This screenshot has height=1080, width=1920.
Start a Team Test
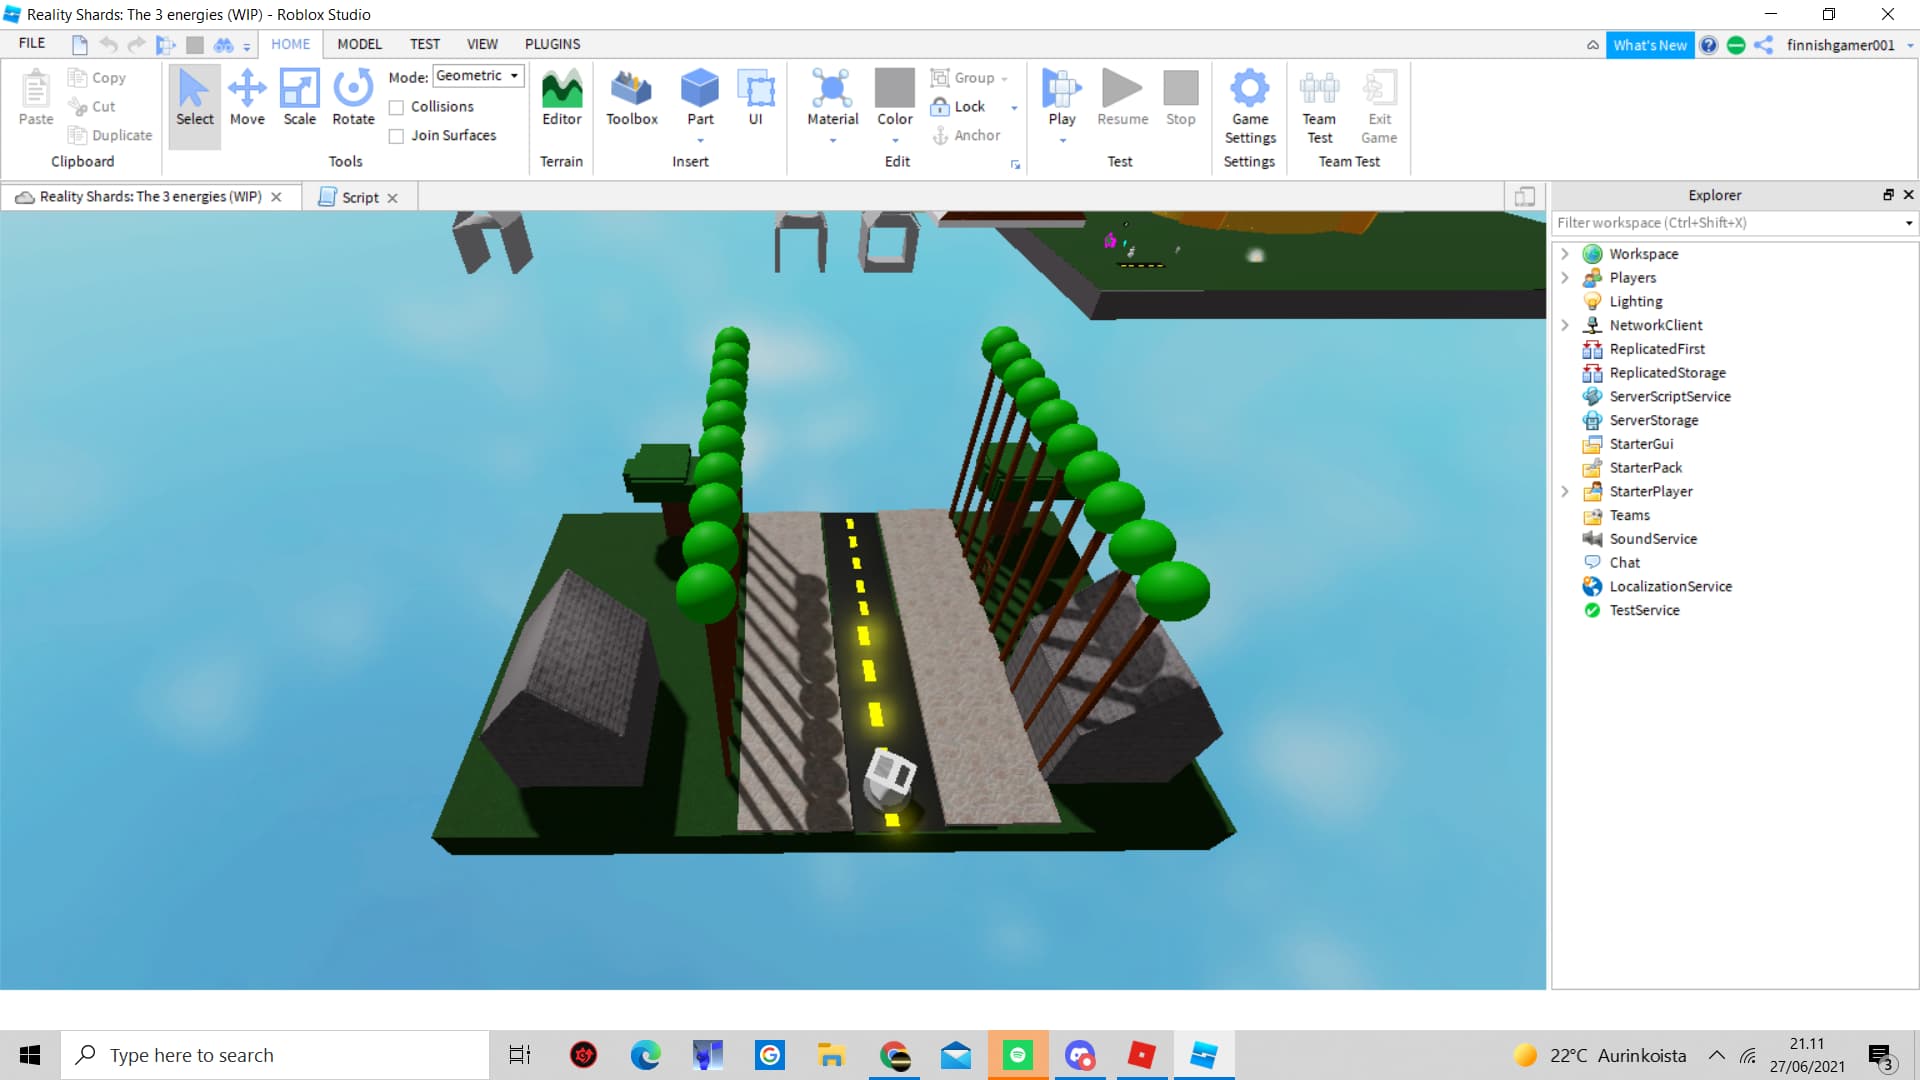tap(1319, 107)
